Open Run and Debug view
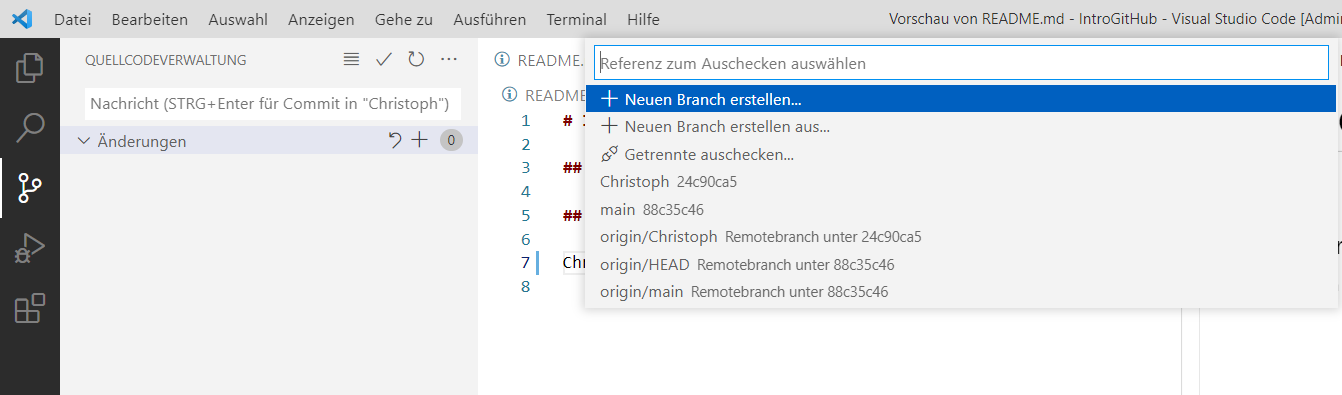The image size is (1342, 395). pos(30,248)
